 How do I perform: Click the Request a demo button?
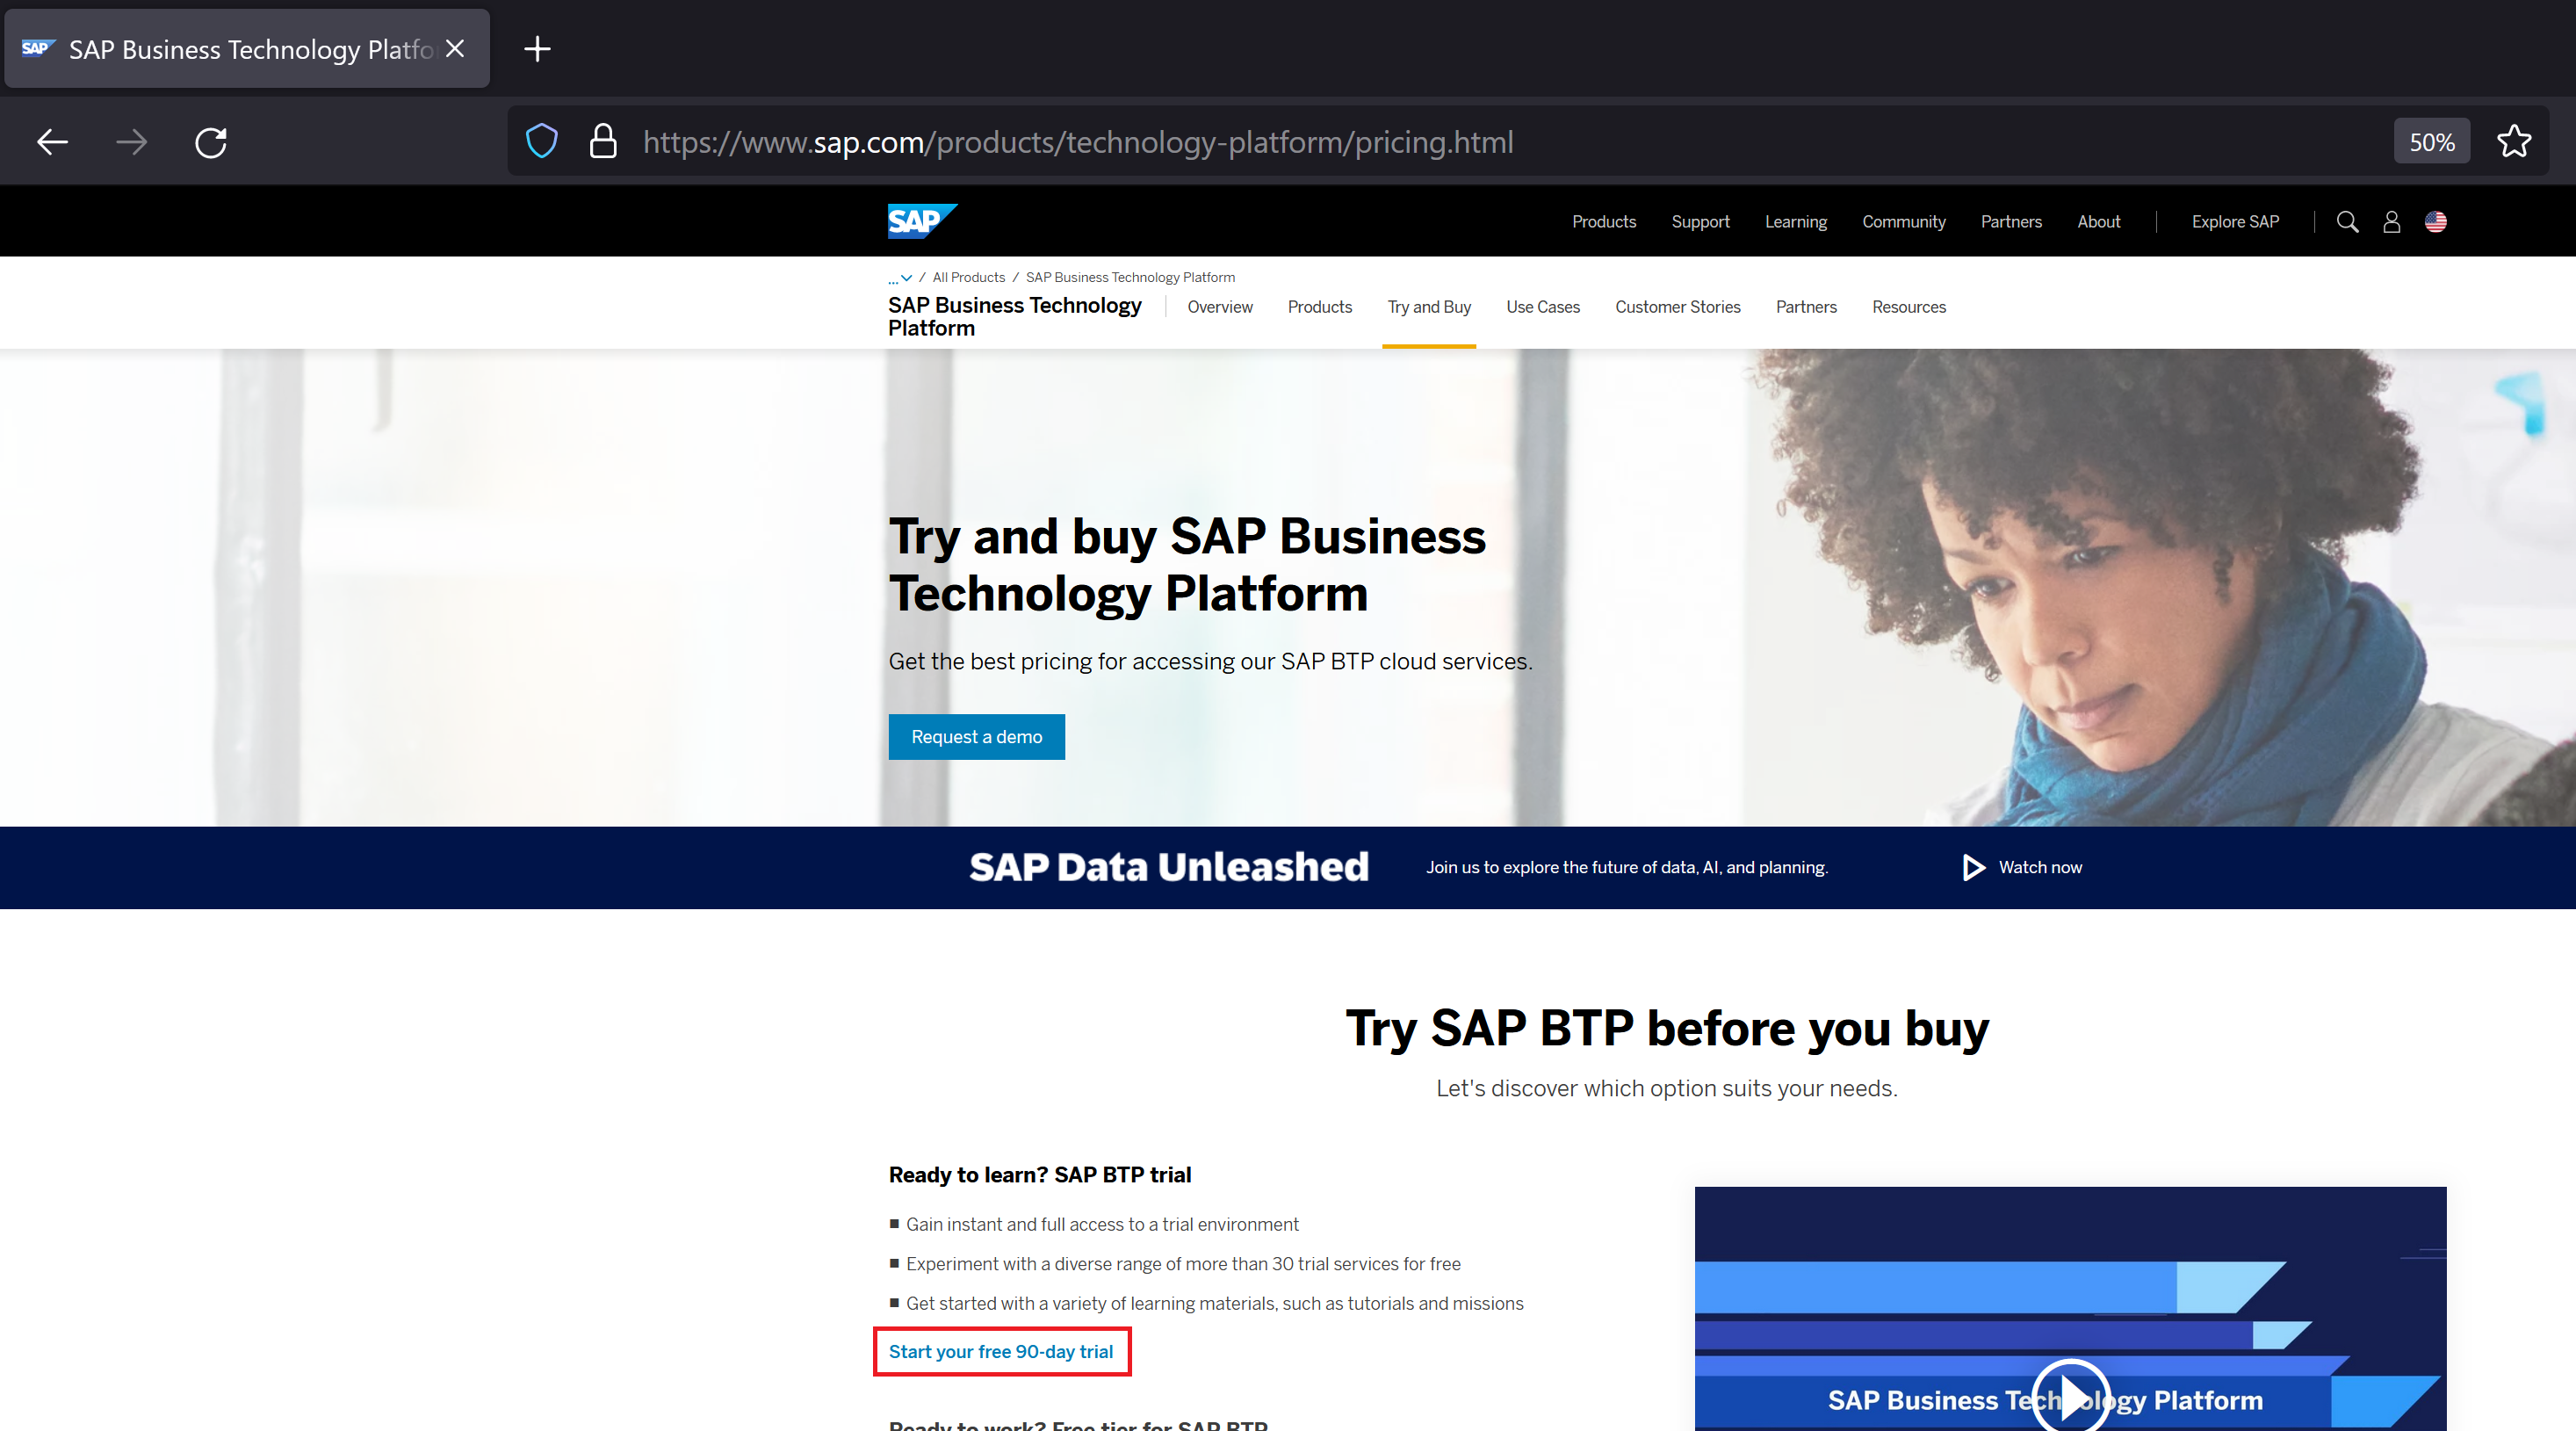pyautogui.click(x=976, y=737)
